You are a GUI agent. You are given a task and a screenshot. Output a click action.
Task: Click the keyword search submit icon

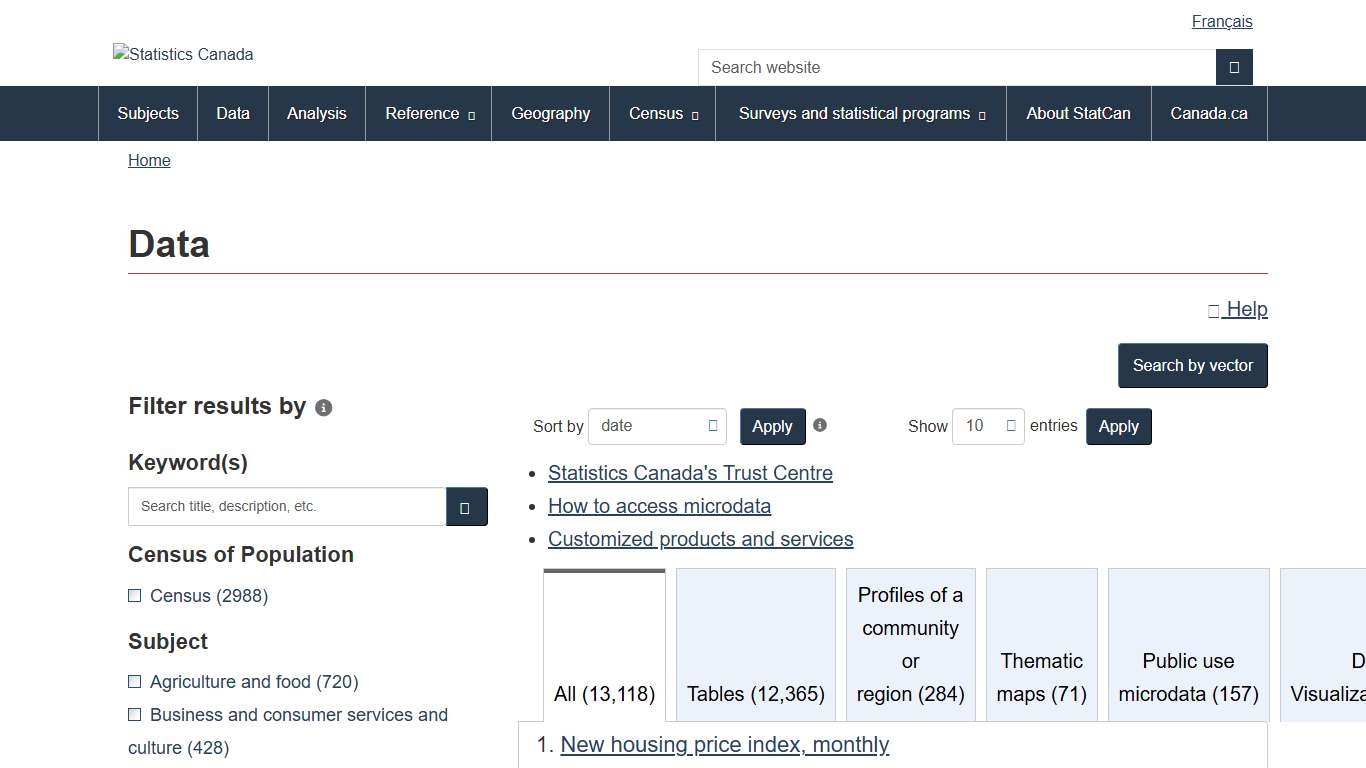[466, 507]
